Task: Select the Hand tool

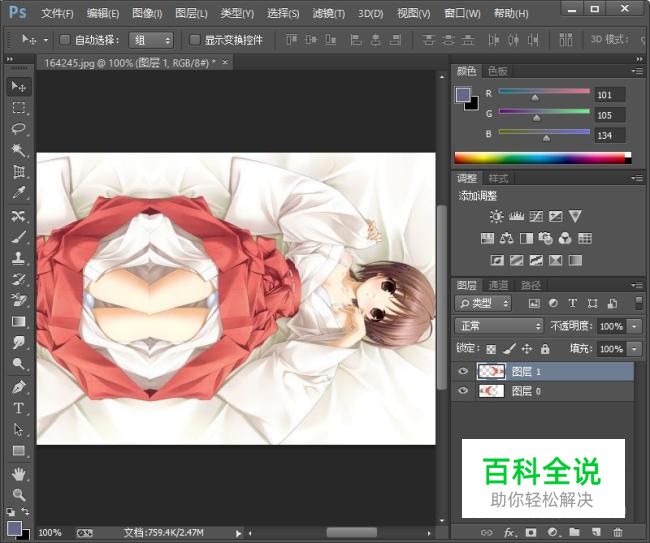Action: pos(19,474)
